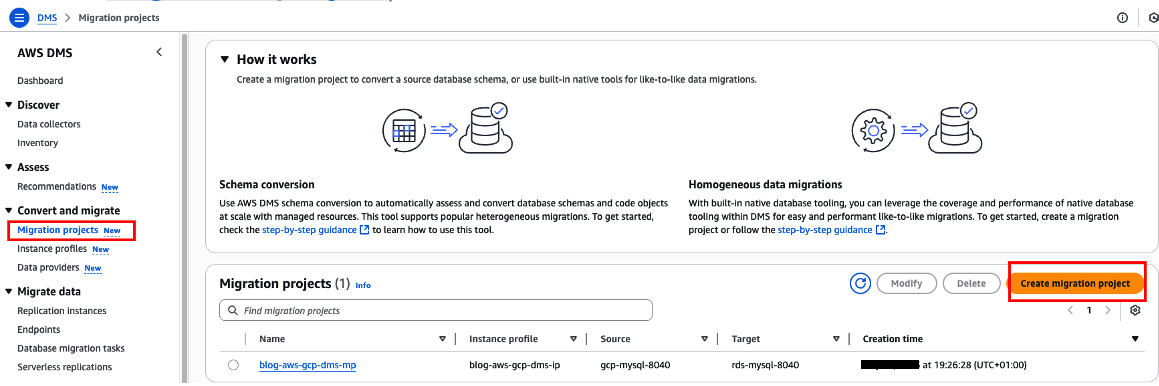Open Homogeneous migrations step-by-step guidance link
Screen dimensions: 1159x386
pos(832,230)
